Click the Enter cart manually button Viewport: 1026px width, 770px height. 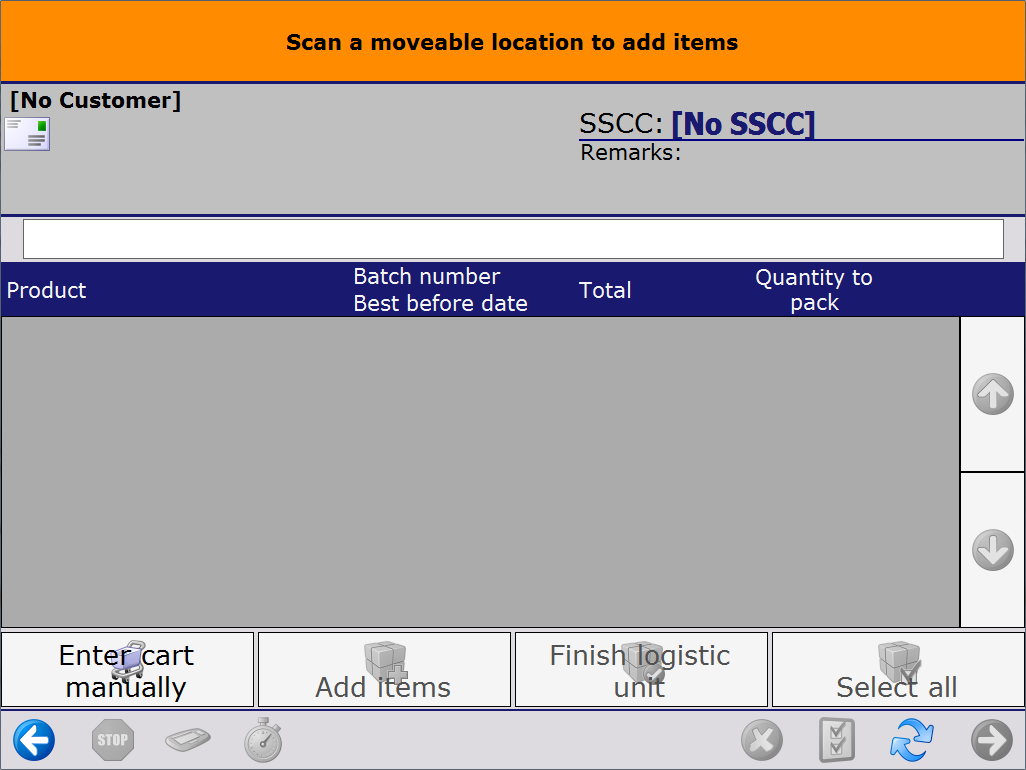(x=127, y=668)
